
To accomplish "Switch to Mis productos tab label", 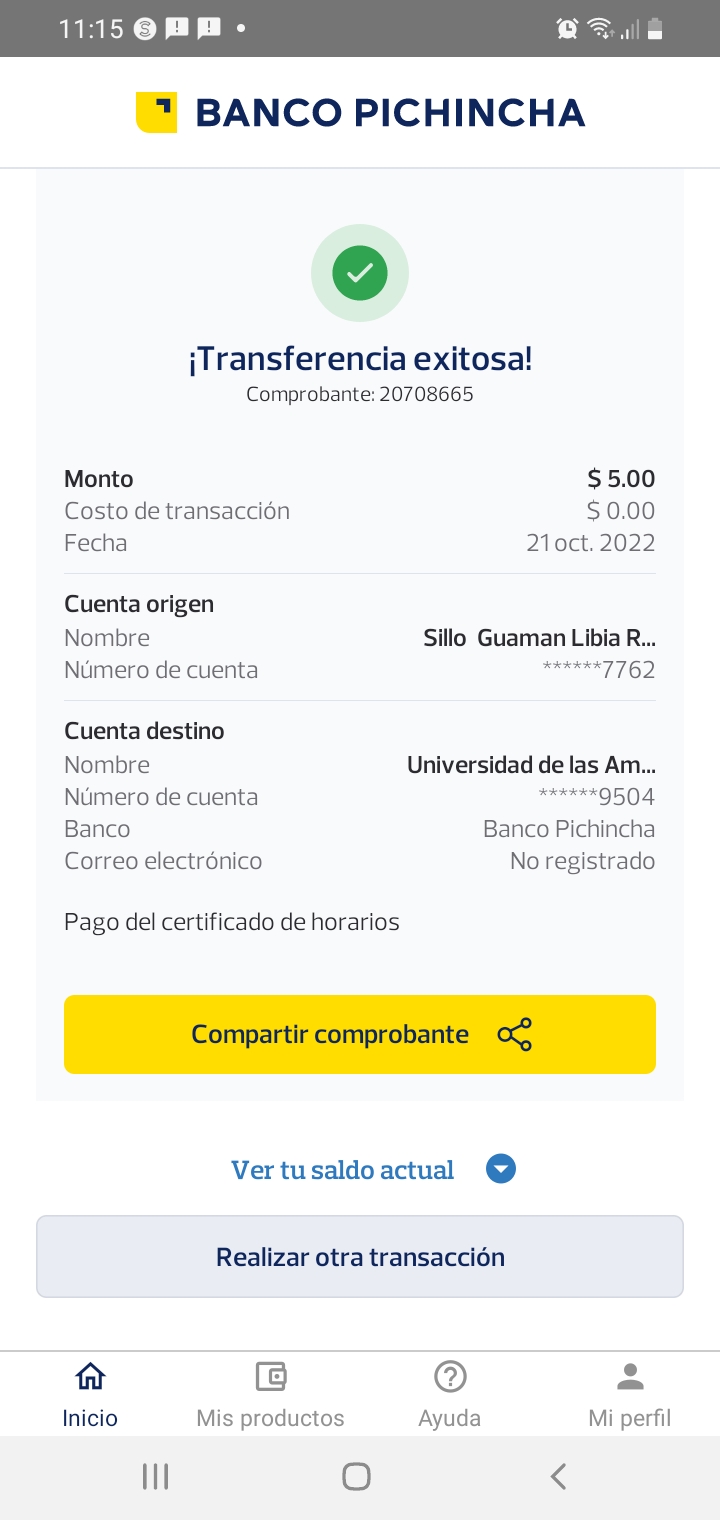I will (x=270, y=1418).
